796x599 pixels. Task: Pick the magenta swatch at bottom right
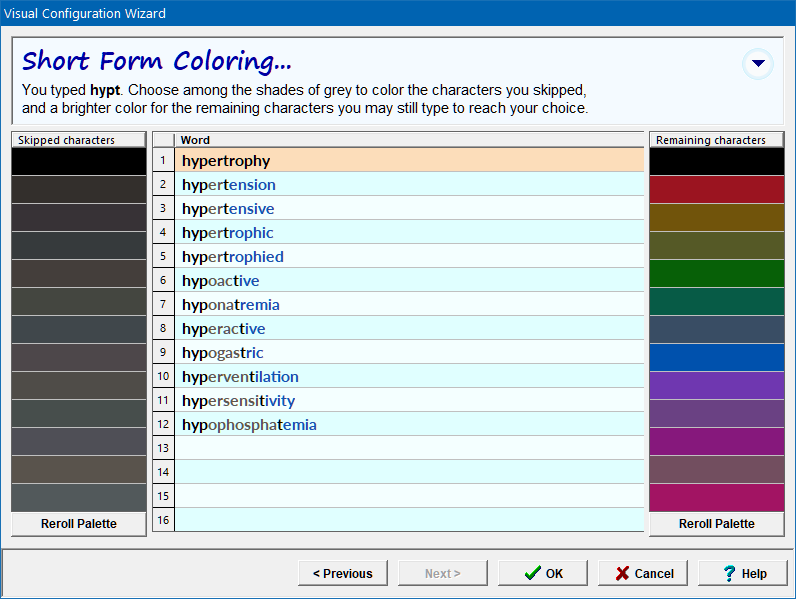pyautogui.click(x=717, y=497)
